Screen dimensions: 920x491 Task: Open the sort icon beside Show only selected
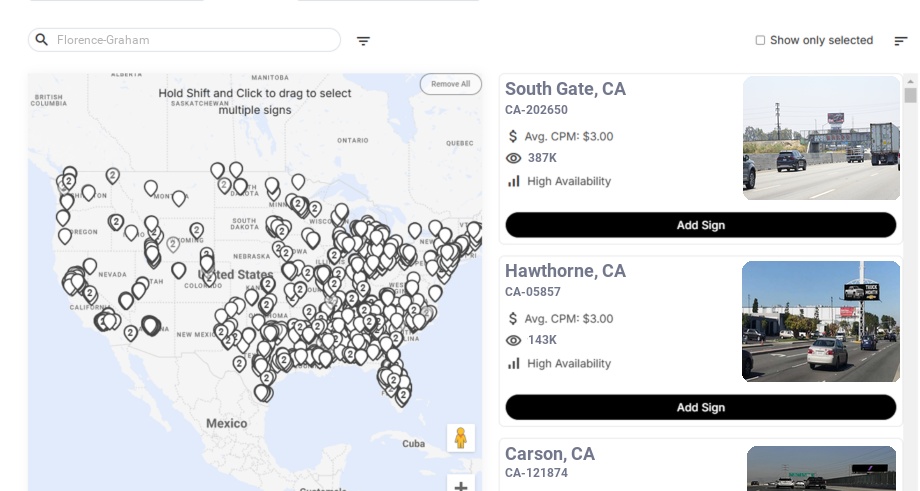click(x=900, y=41)
